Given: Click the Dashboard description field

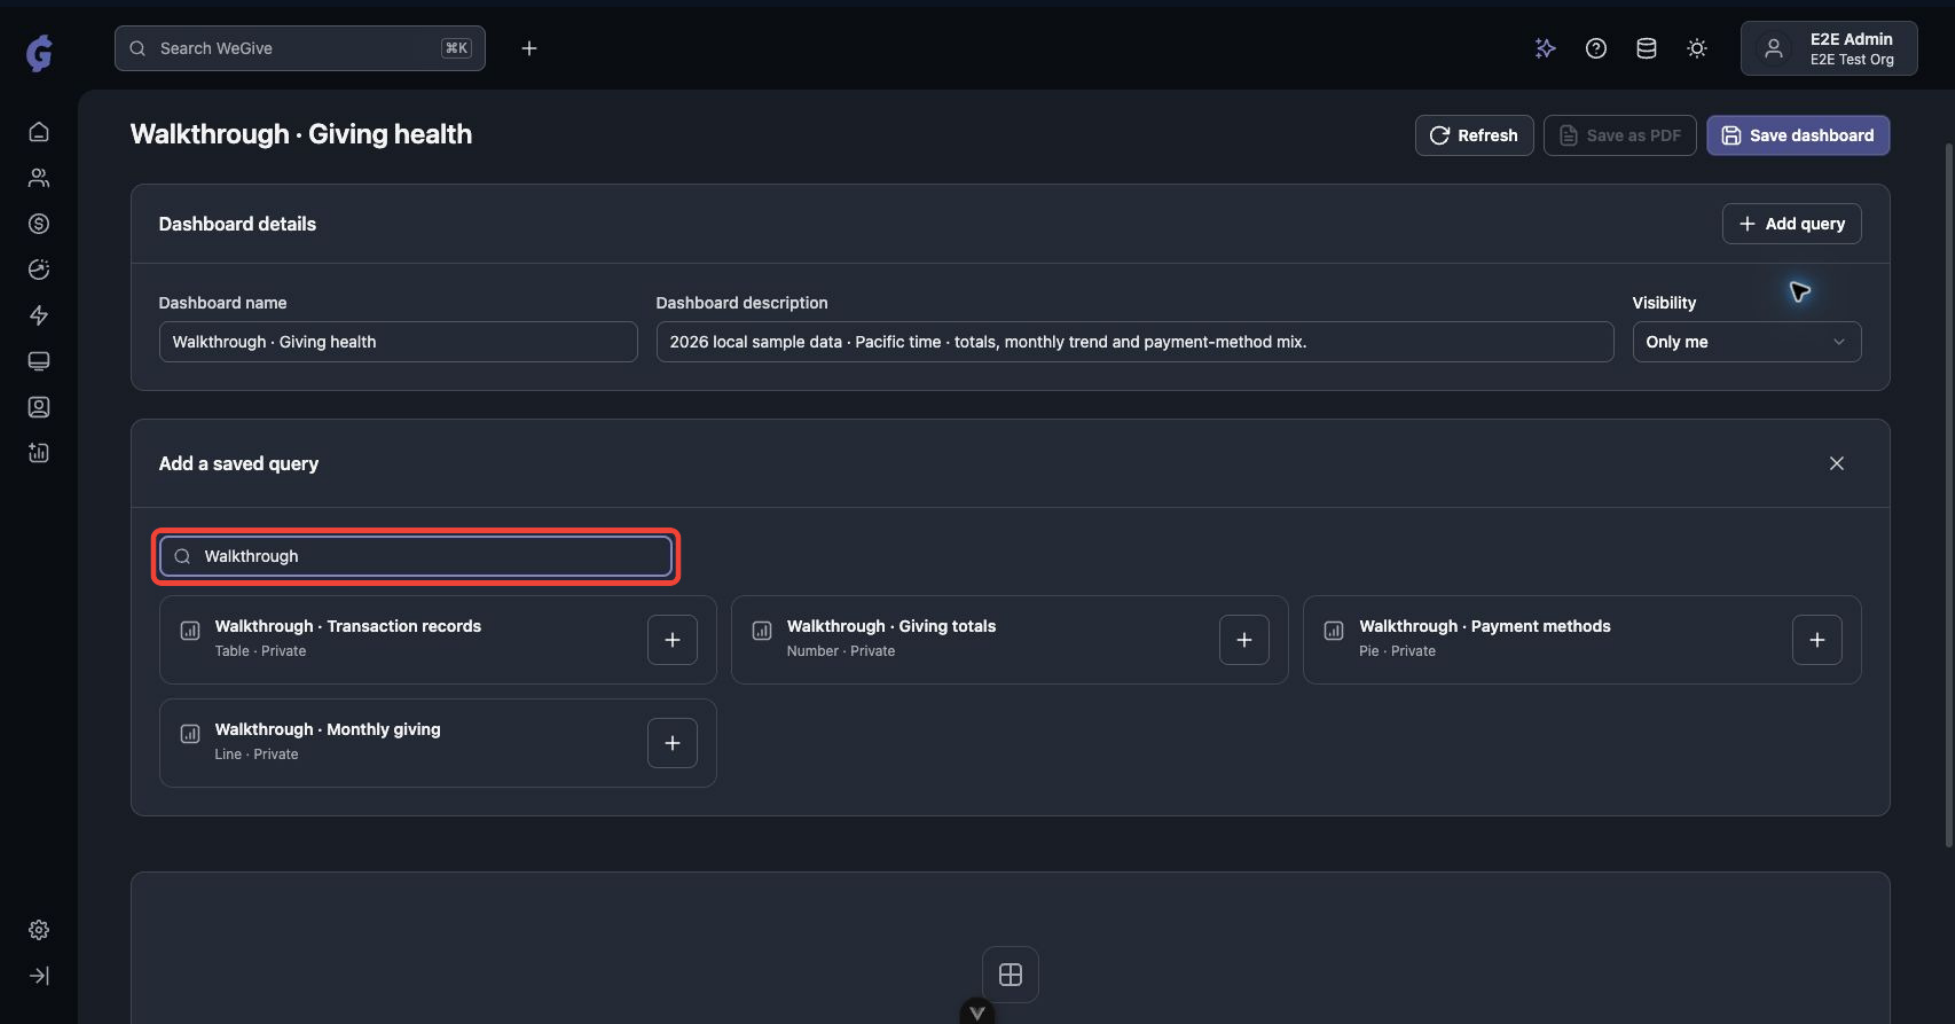Looking at the screenshot, I should tap(1134, 342).
